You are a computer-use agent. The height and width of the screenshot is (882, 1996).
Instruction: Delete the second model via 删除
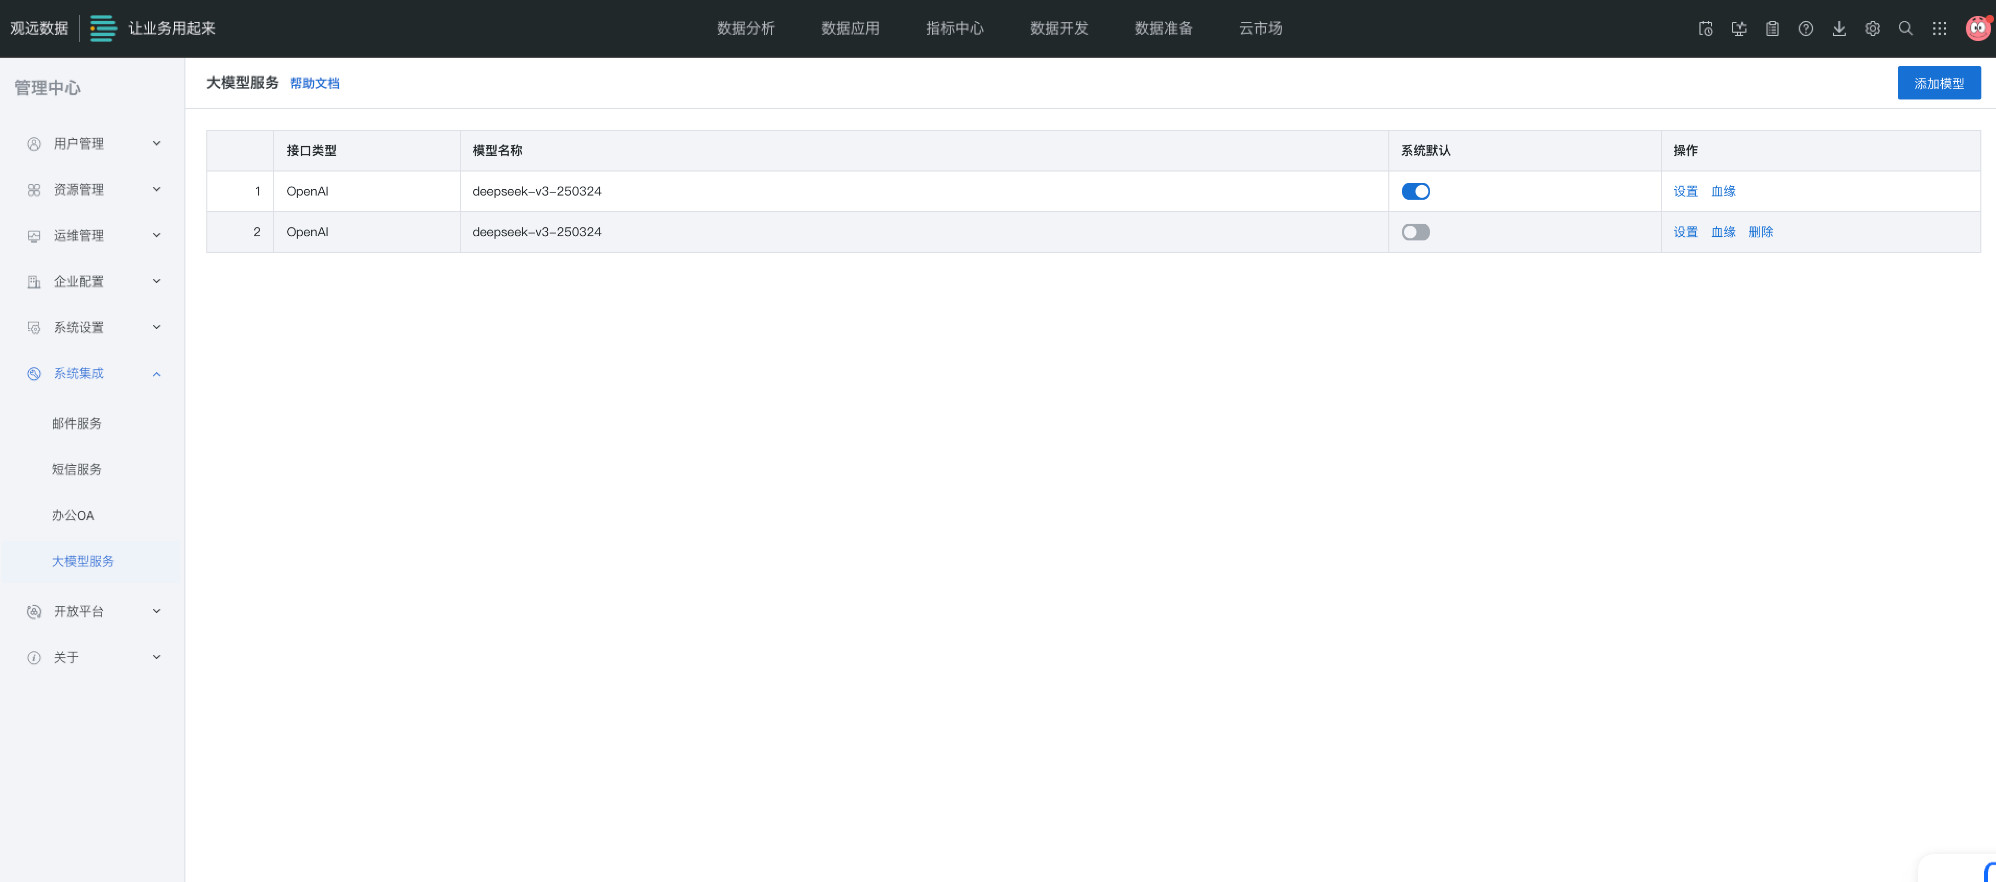(1760, 232)
